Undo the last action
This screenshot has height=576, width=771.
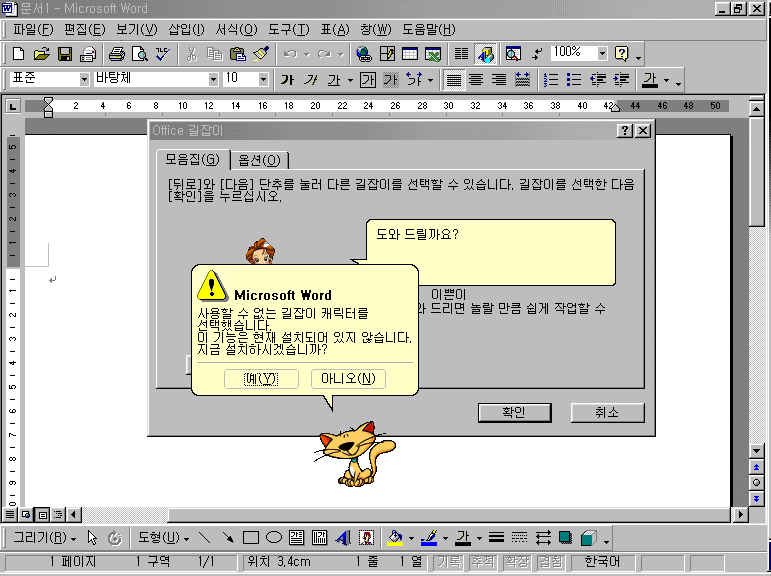[290, 54]
